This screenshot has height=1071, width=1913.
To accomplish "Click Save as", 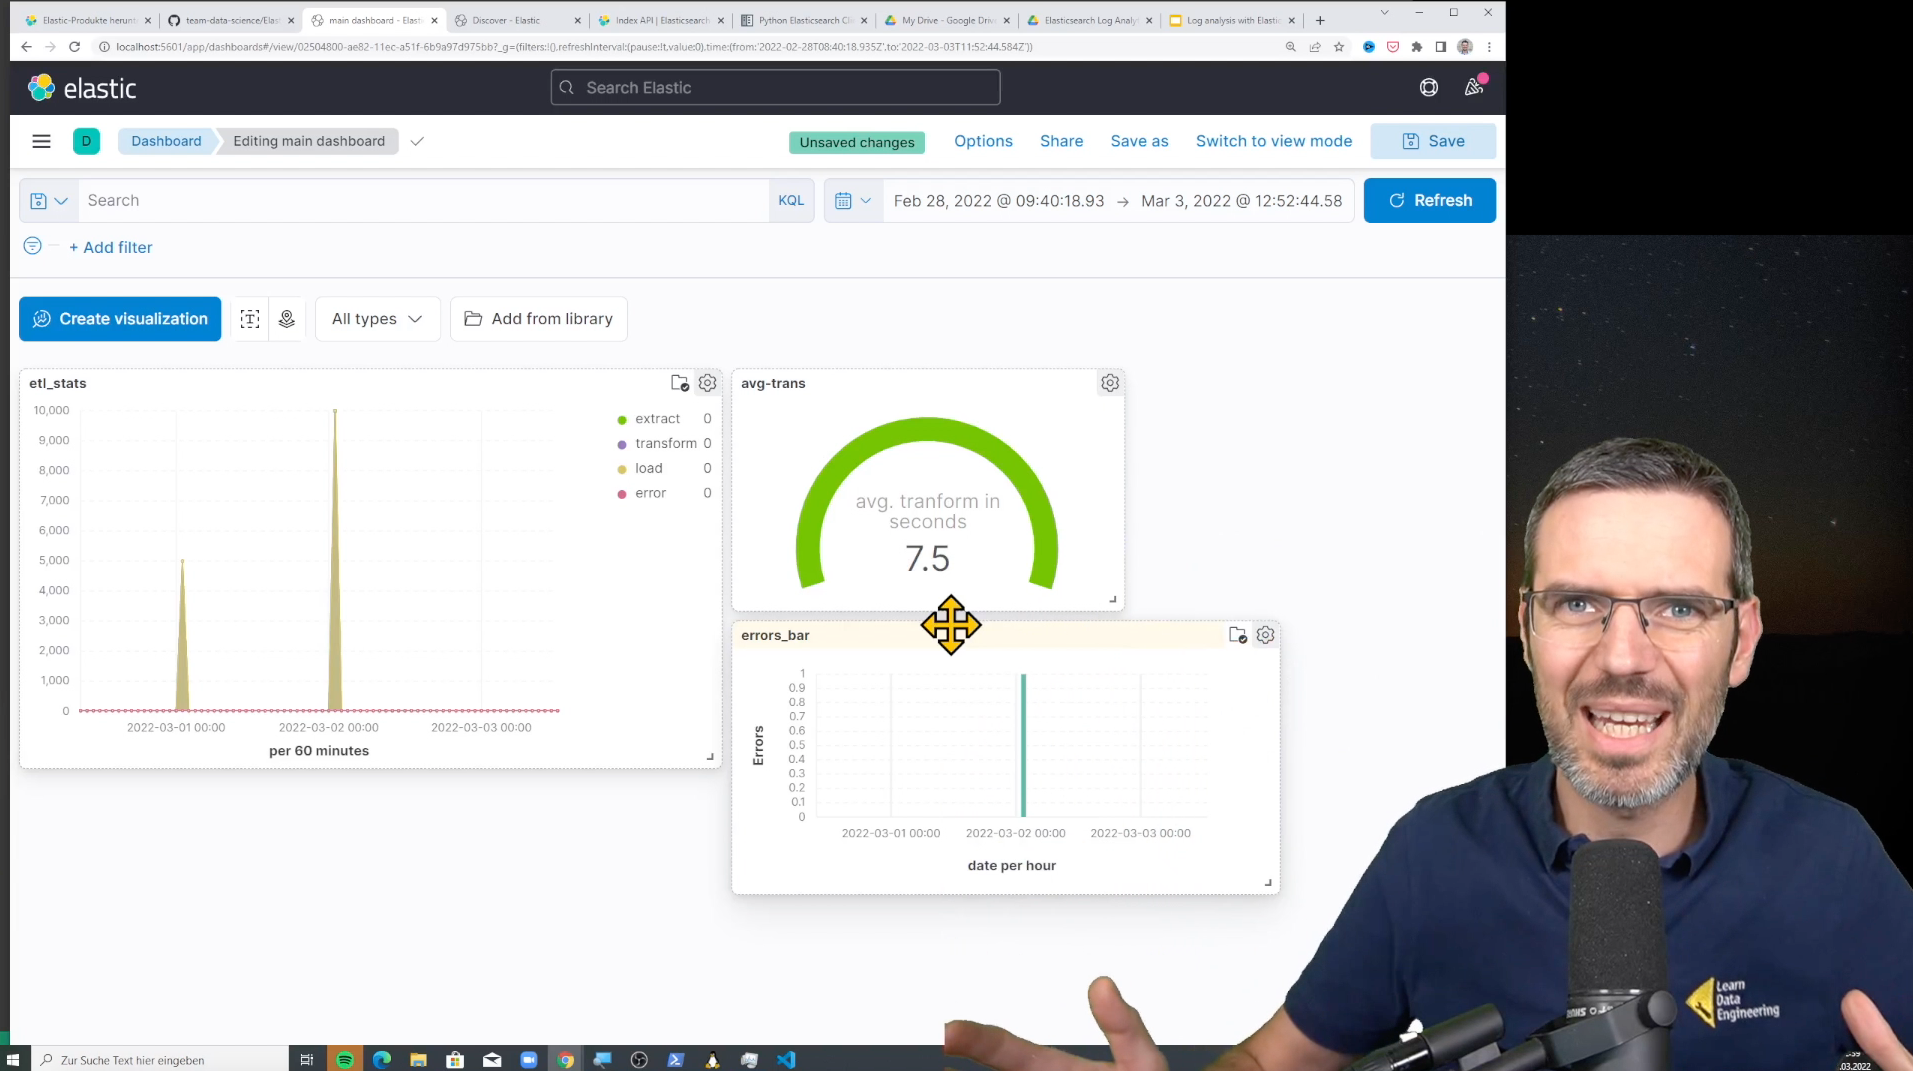I will pyautogui.click(x=1139, y=141).
